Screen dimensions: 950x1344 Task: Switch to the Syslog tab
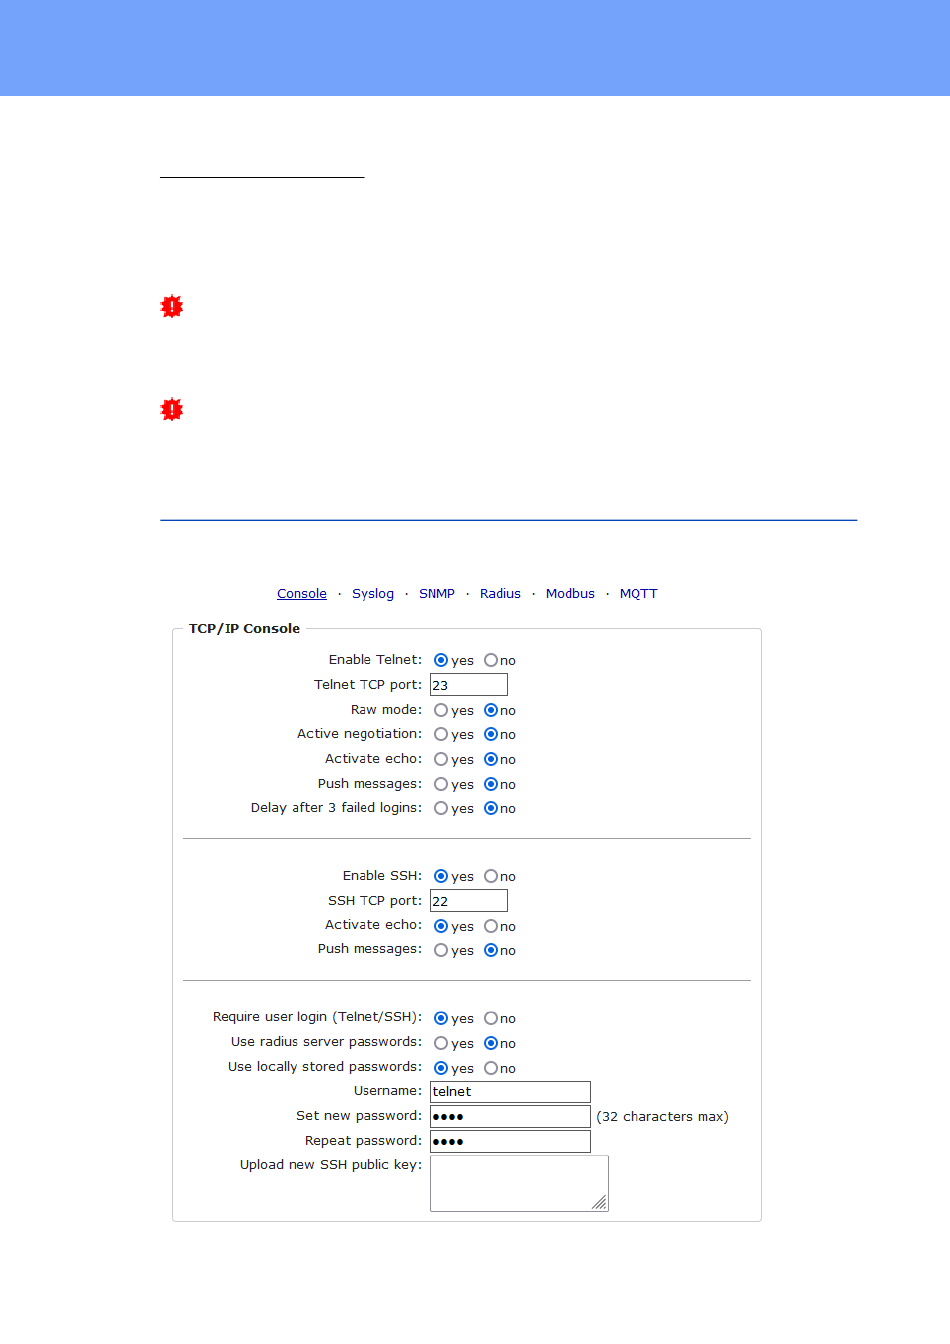(x=373, y=594)
